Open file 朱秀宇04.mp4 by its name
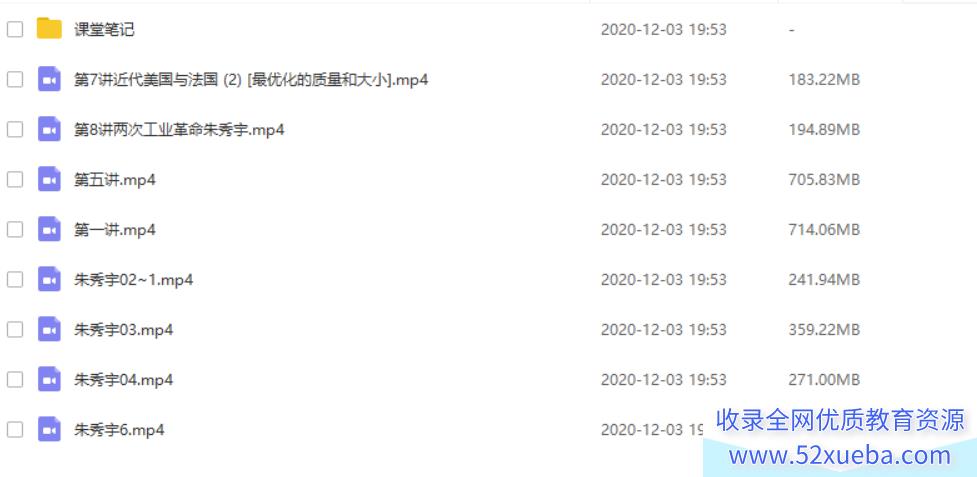This screenshot has width=977, height=477. (x=123, y=379)
